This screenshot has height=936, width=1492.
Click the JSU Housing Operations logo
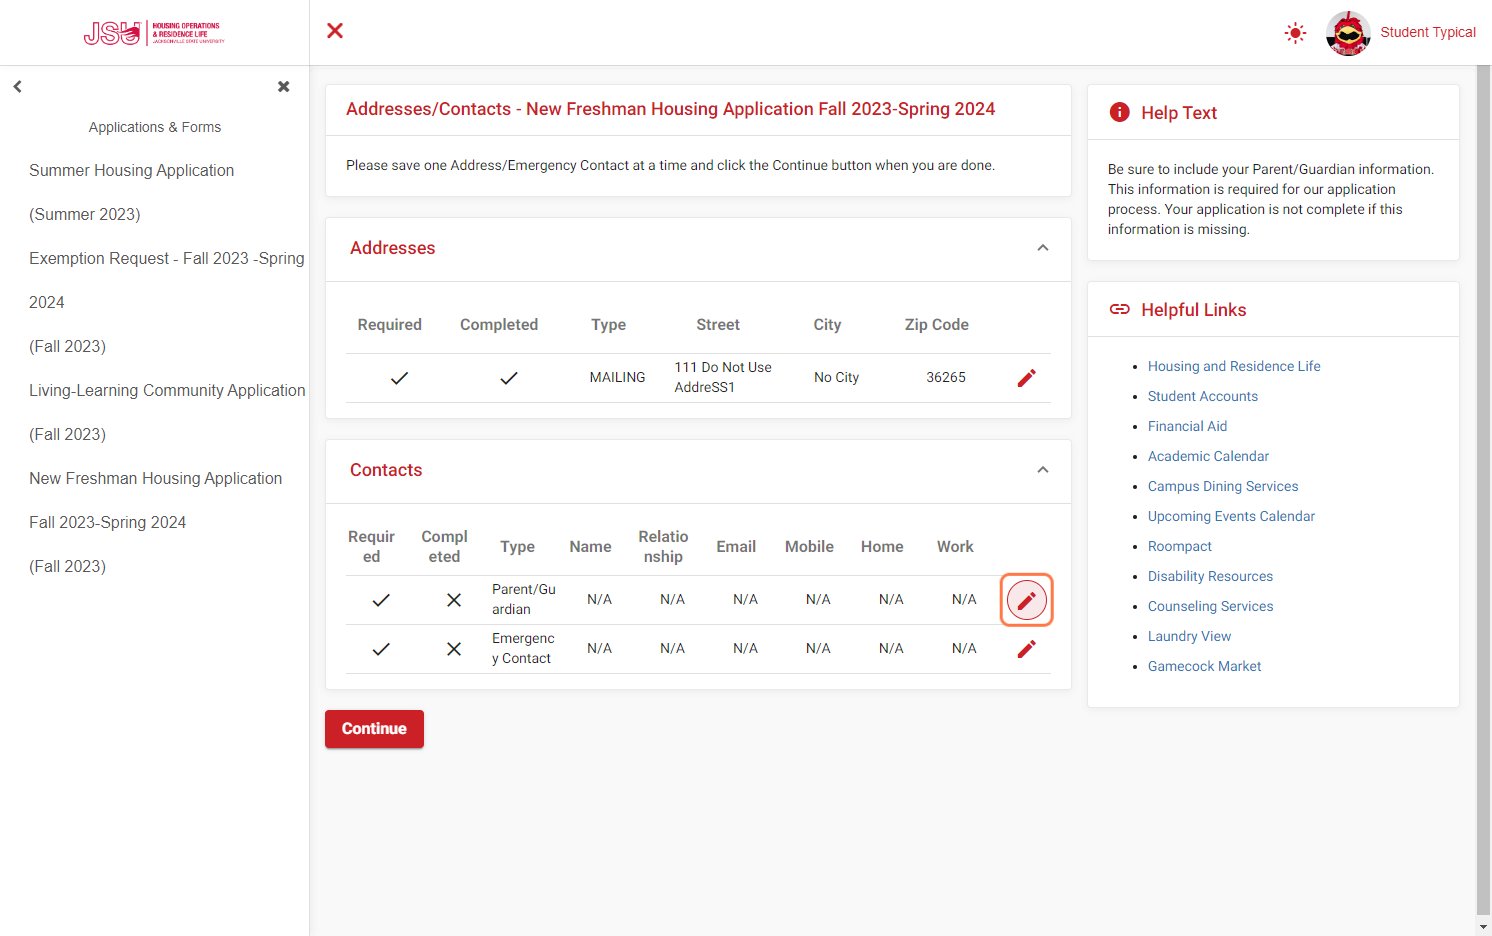154,33
